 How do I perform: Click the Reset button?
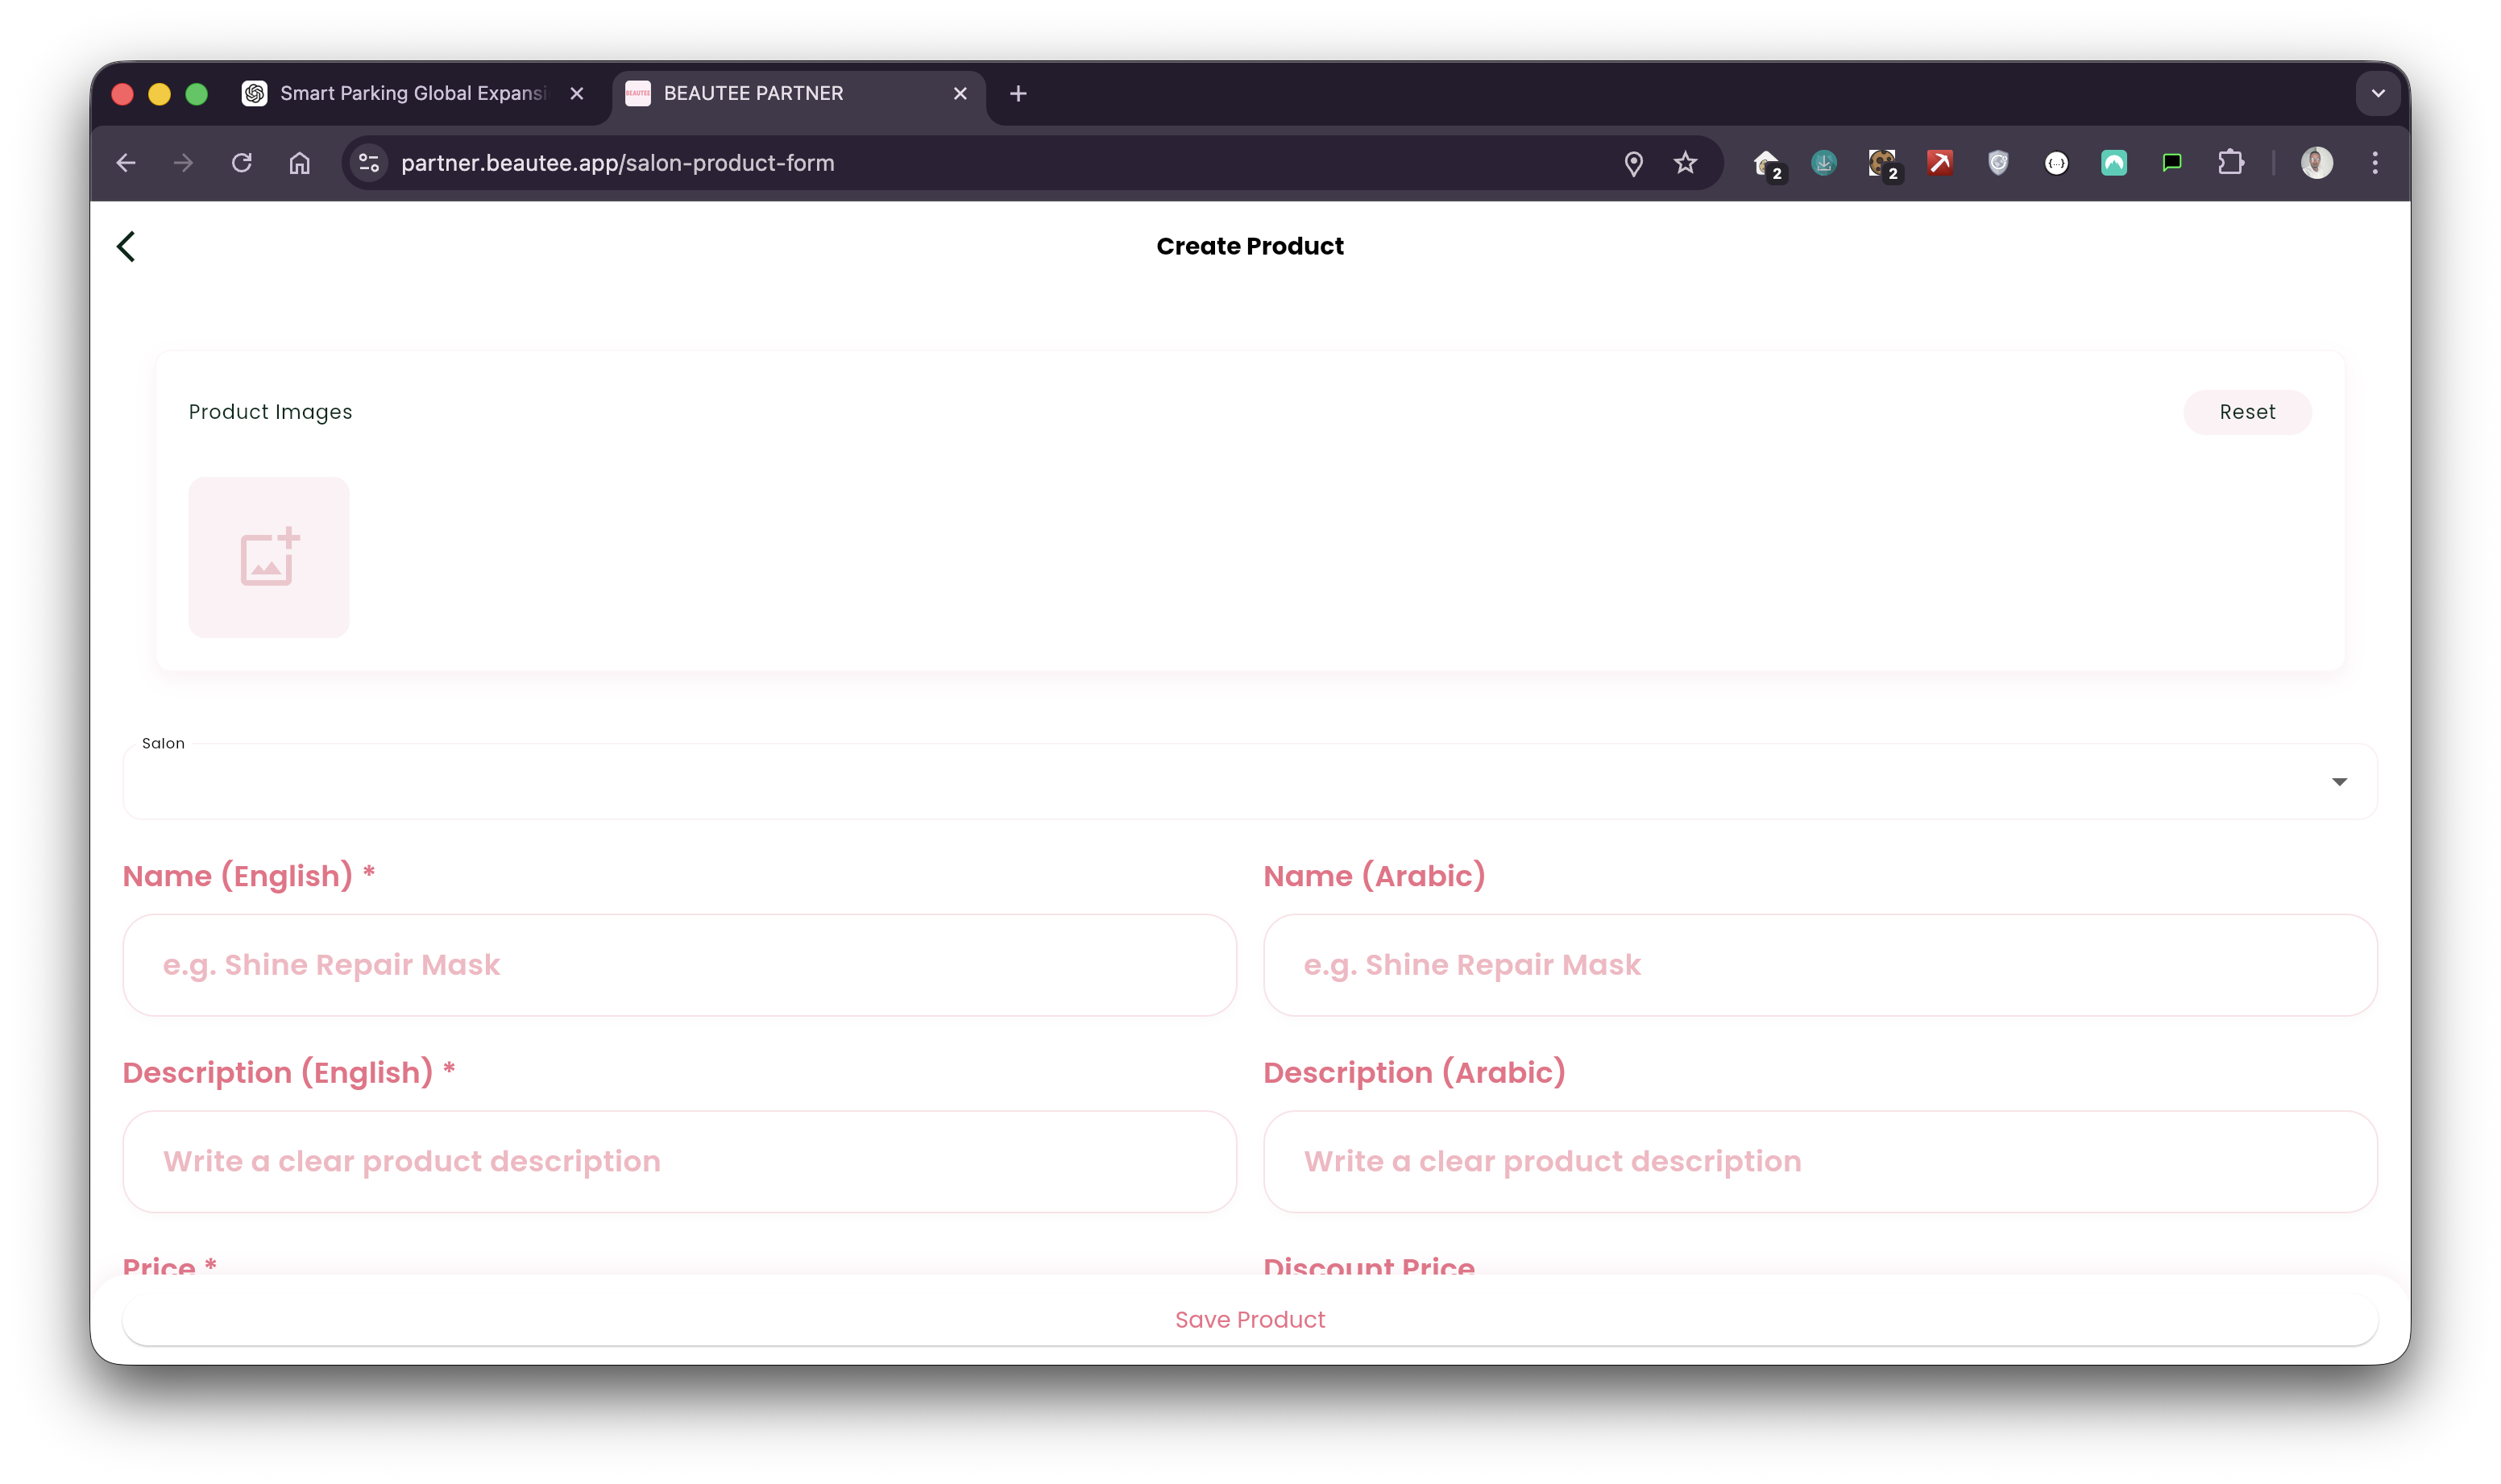(x=2247, y=412)
